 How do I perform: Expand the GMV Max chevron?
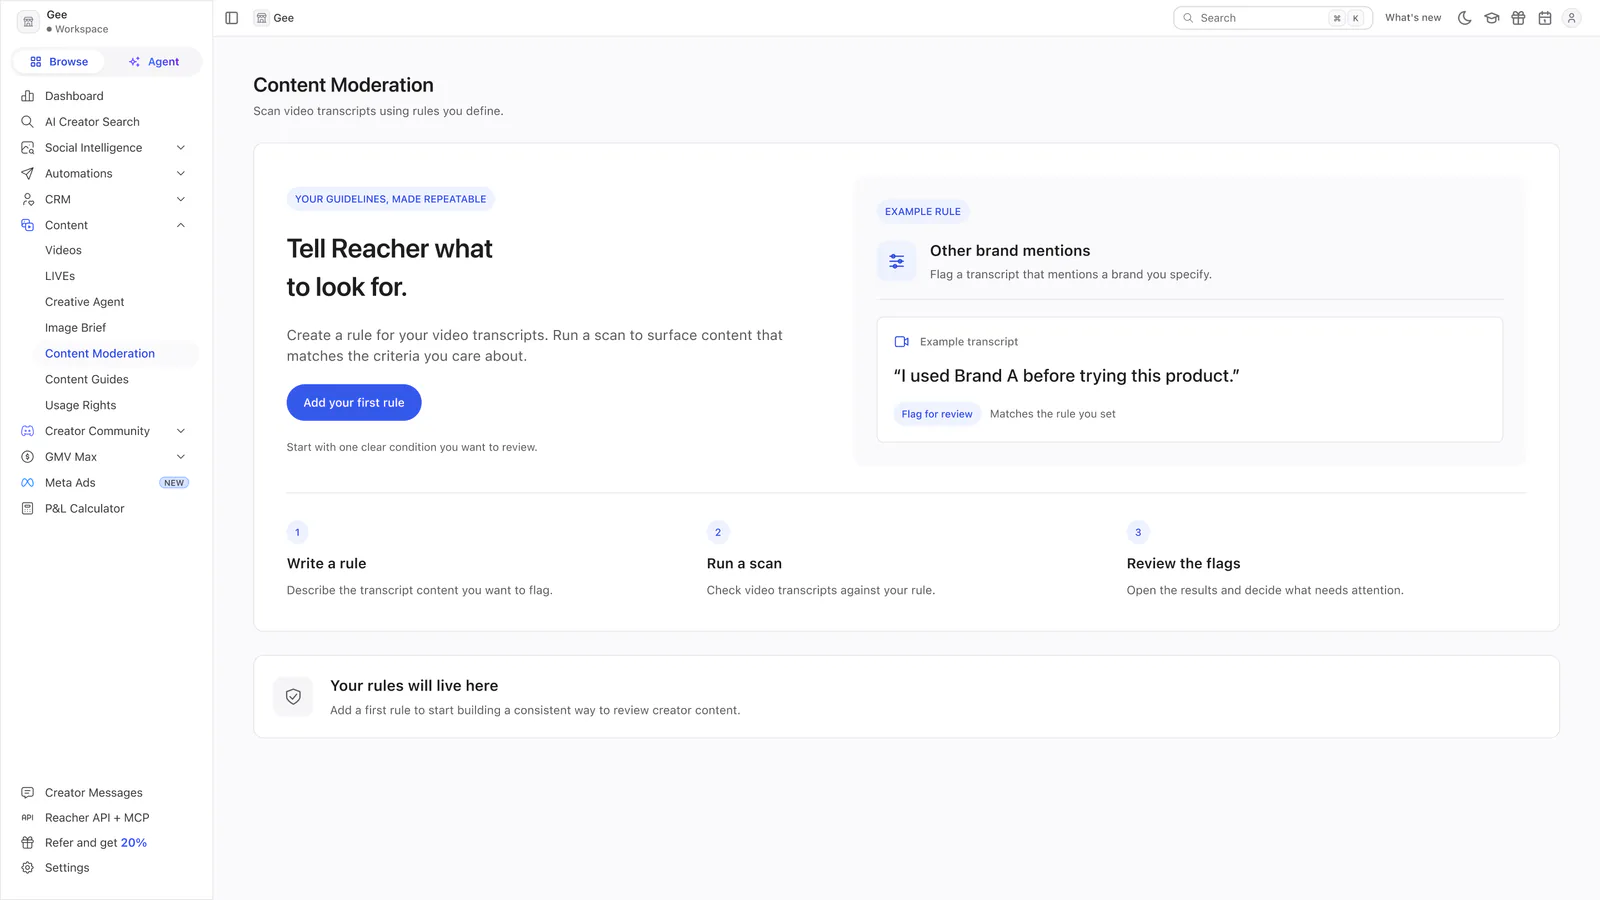181,457
